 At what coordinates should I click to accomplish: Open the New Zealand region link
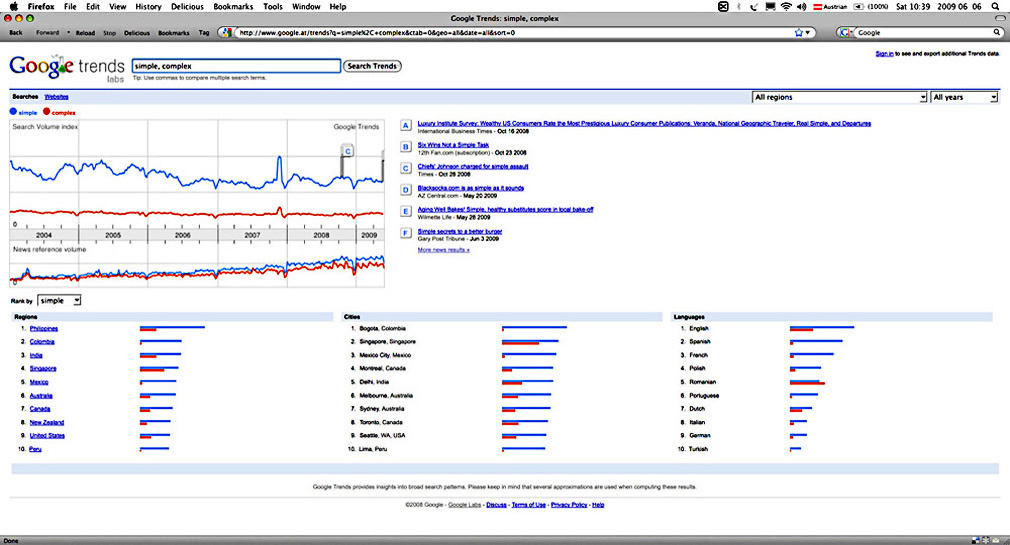46,423
